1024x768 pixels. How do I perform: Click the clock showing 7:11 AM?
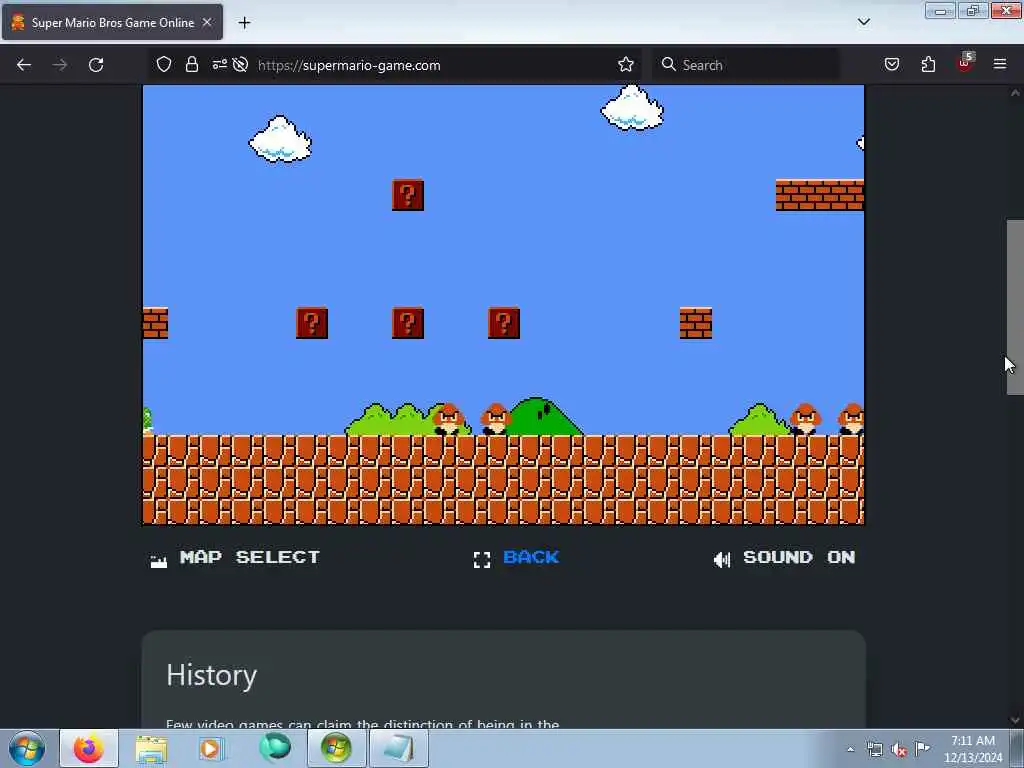972,748
